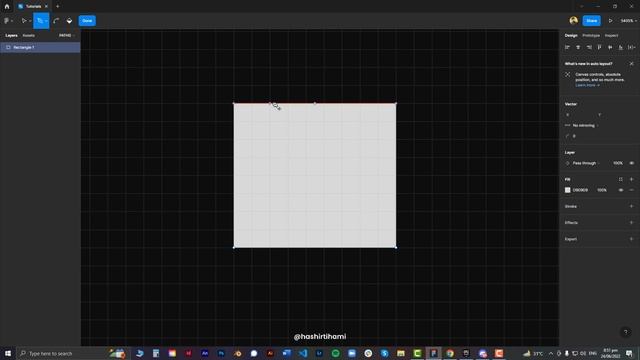The image size is (640, 360).
Task: Select the Bend tool
Action: 56,21
